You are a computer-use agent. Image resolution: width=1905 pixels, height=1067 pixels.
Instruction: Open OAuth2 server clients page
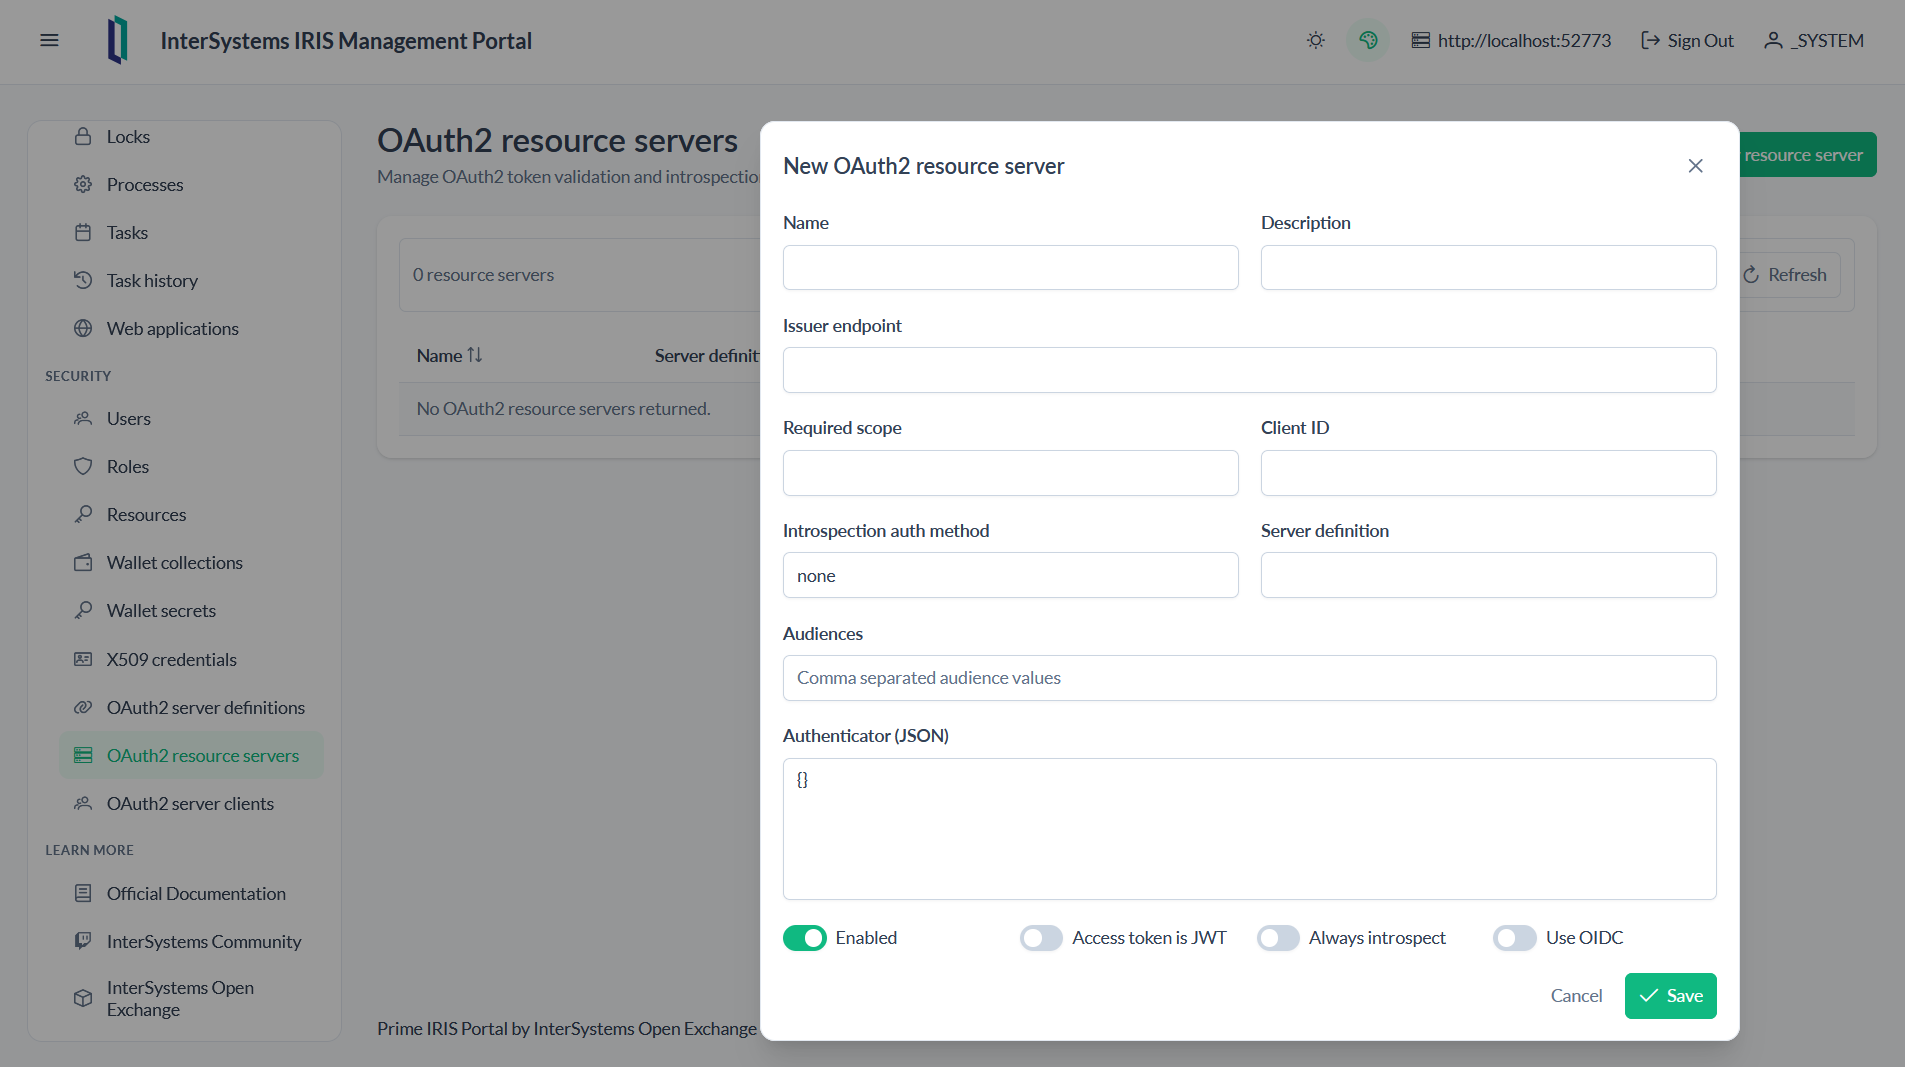(x=191, y=803)
